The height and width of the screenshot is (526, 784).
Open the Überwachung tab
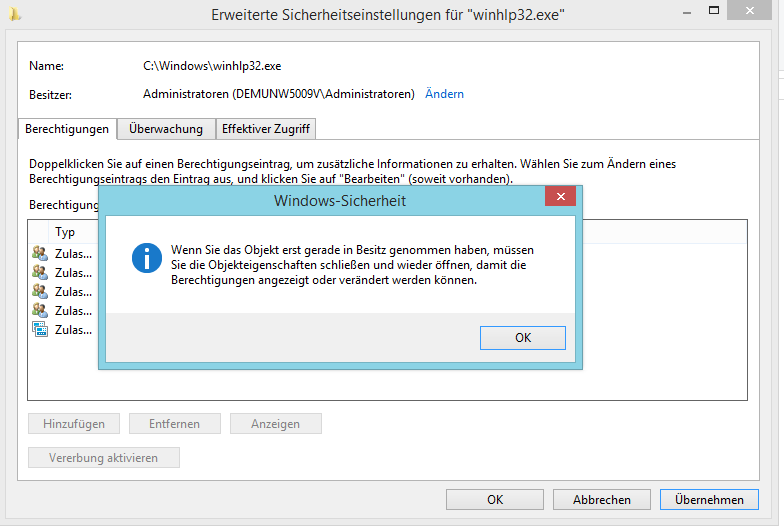click(x=166, y=129)
